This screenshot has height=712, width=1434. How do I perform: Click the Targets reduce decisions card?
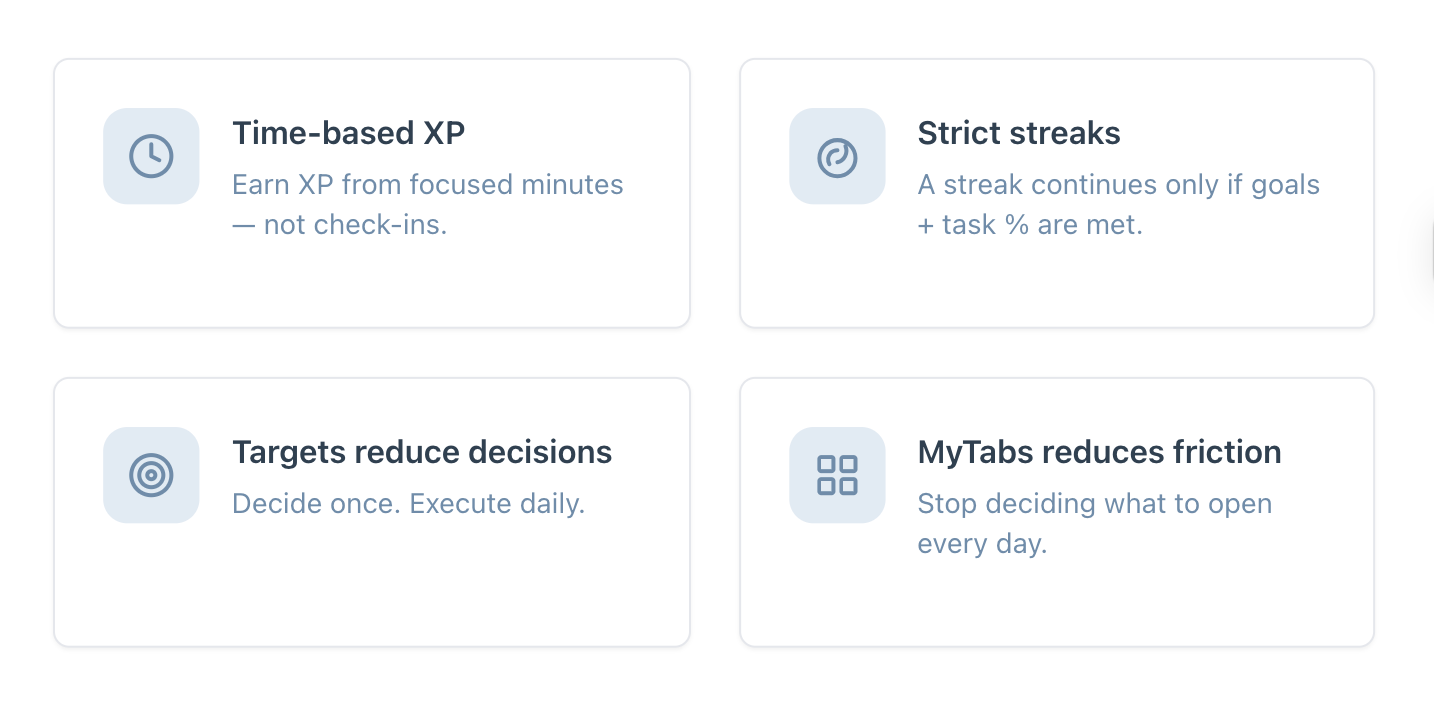(371, 511)
